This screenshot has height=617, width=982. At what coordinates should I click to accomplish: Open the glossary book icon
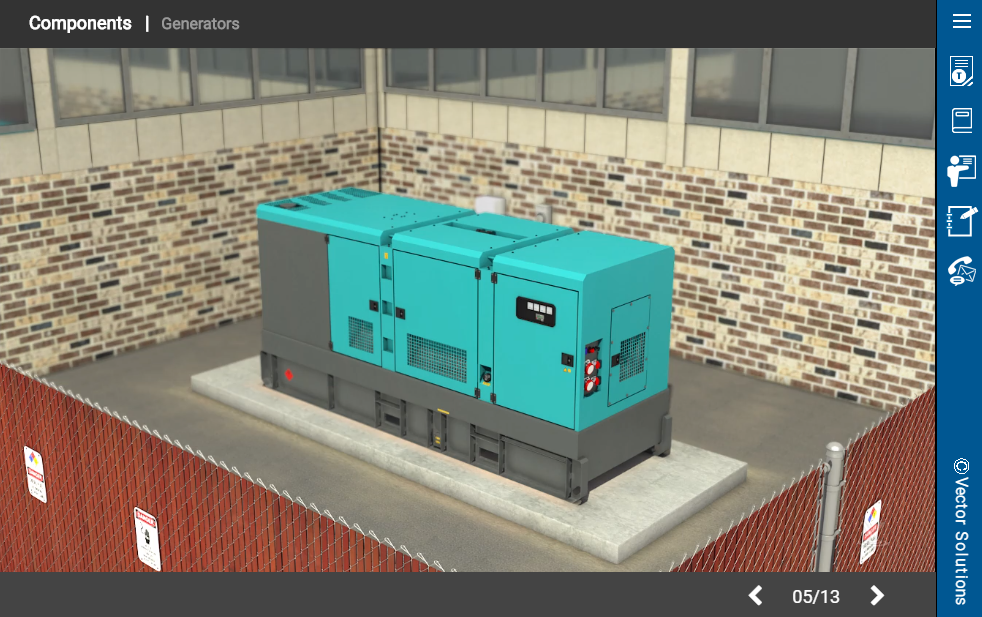(961, 121)
